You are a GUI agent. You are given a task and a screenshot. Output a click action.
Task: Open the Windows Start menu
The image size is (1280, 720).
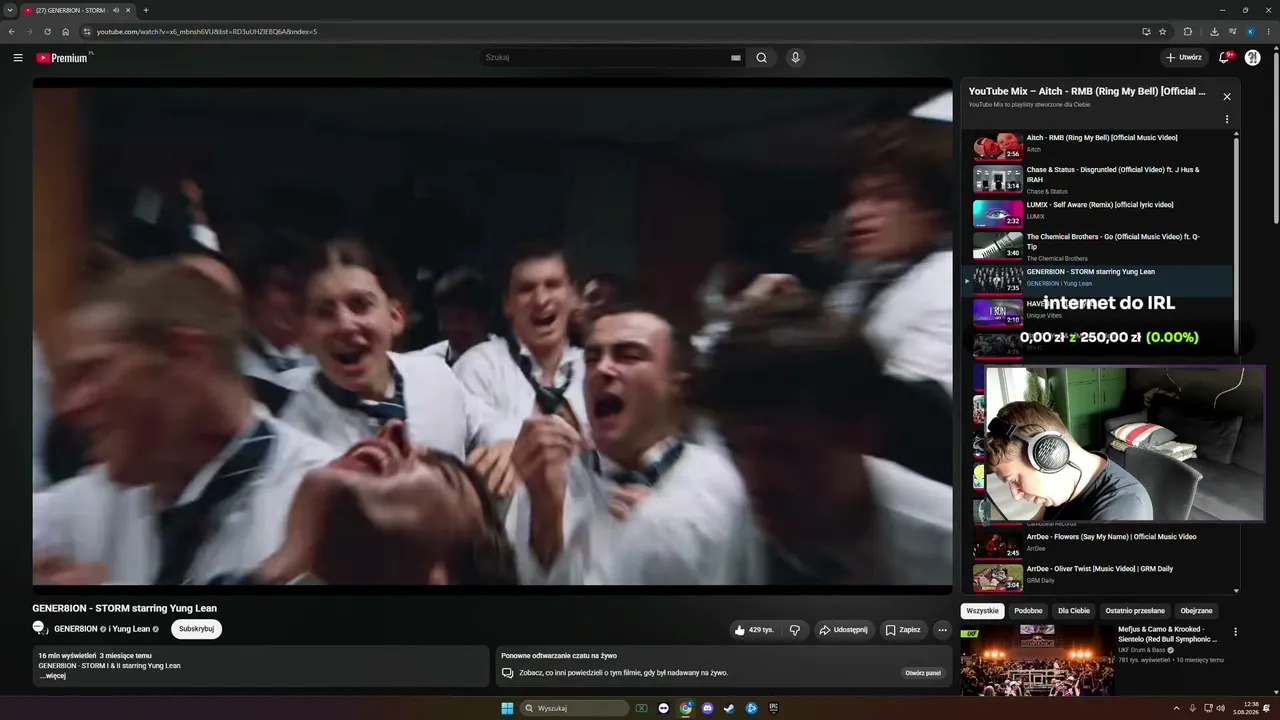coord(507,709)
